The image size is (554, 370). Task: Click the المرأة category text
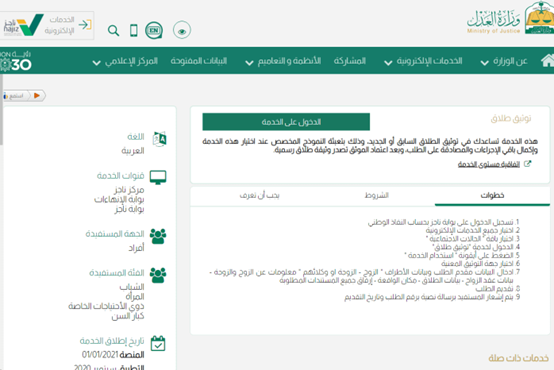coord(135,296)
